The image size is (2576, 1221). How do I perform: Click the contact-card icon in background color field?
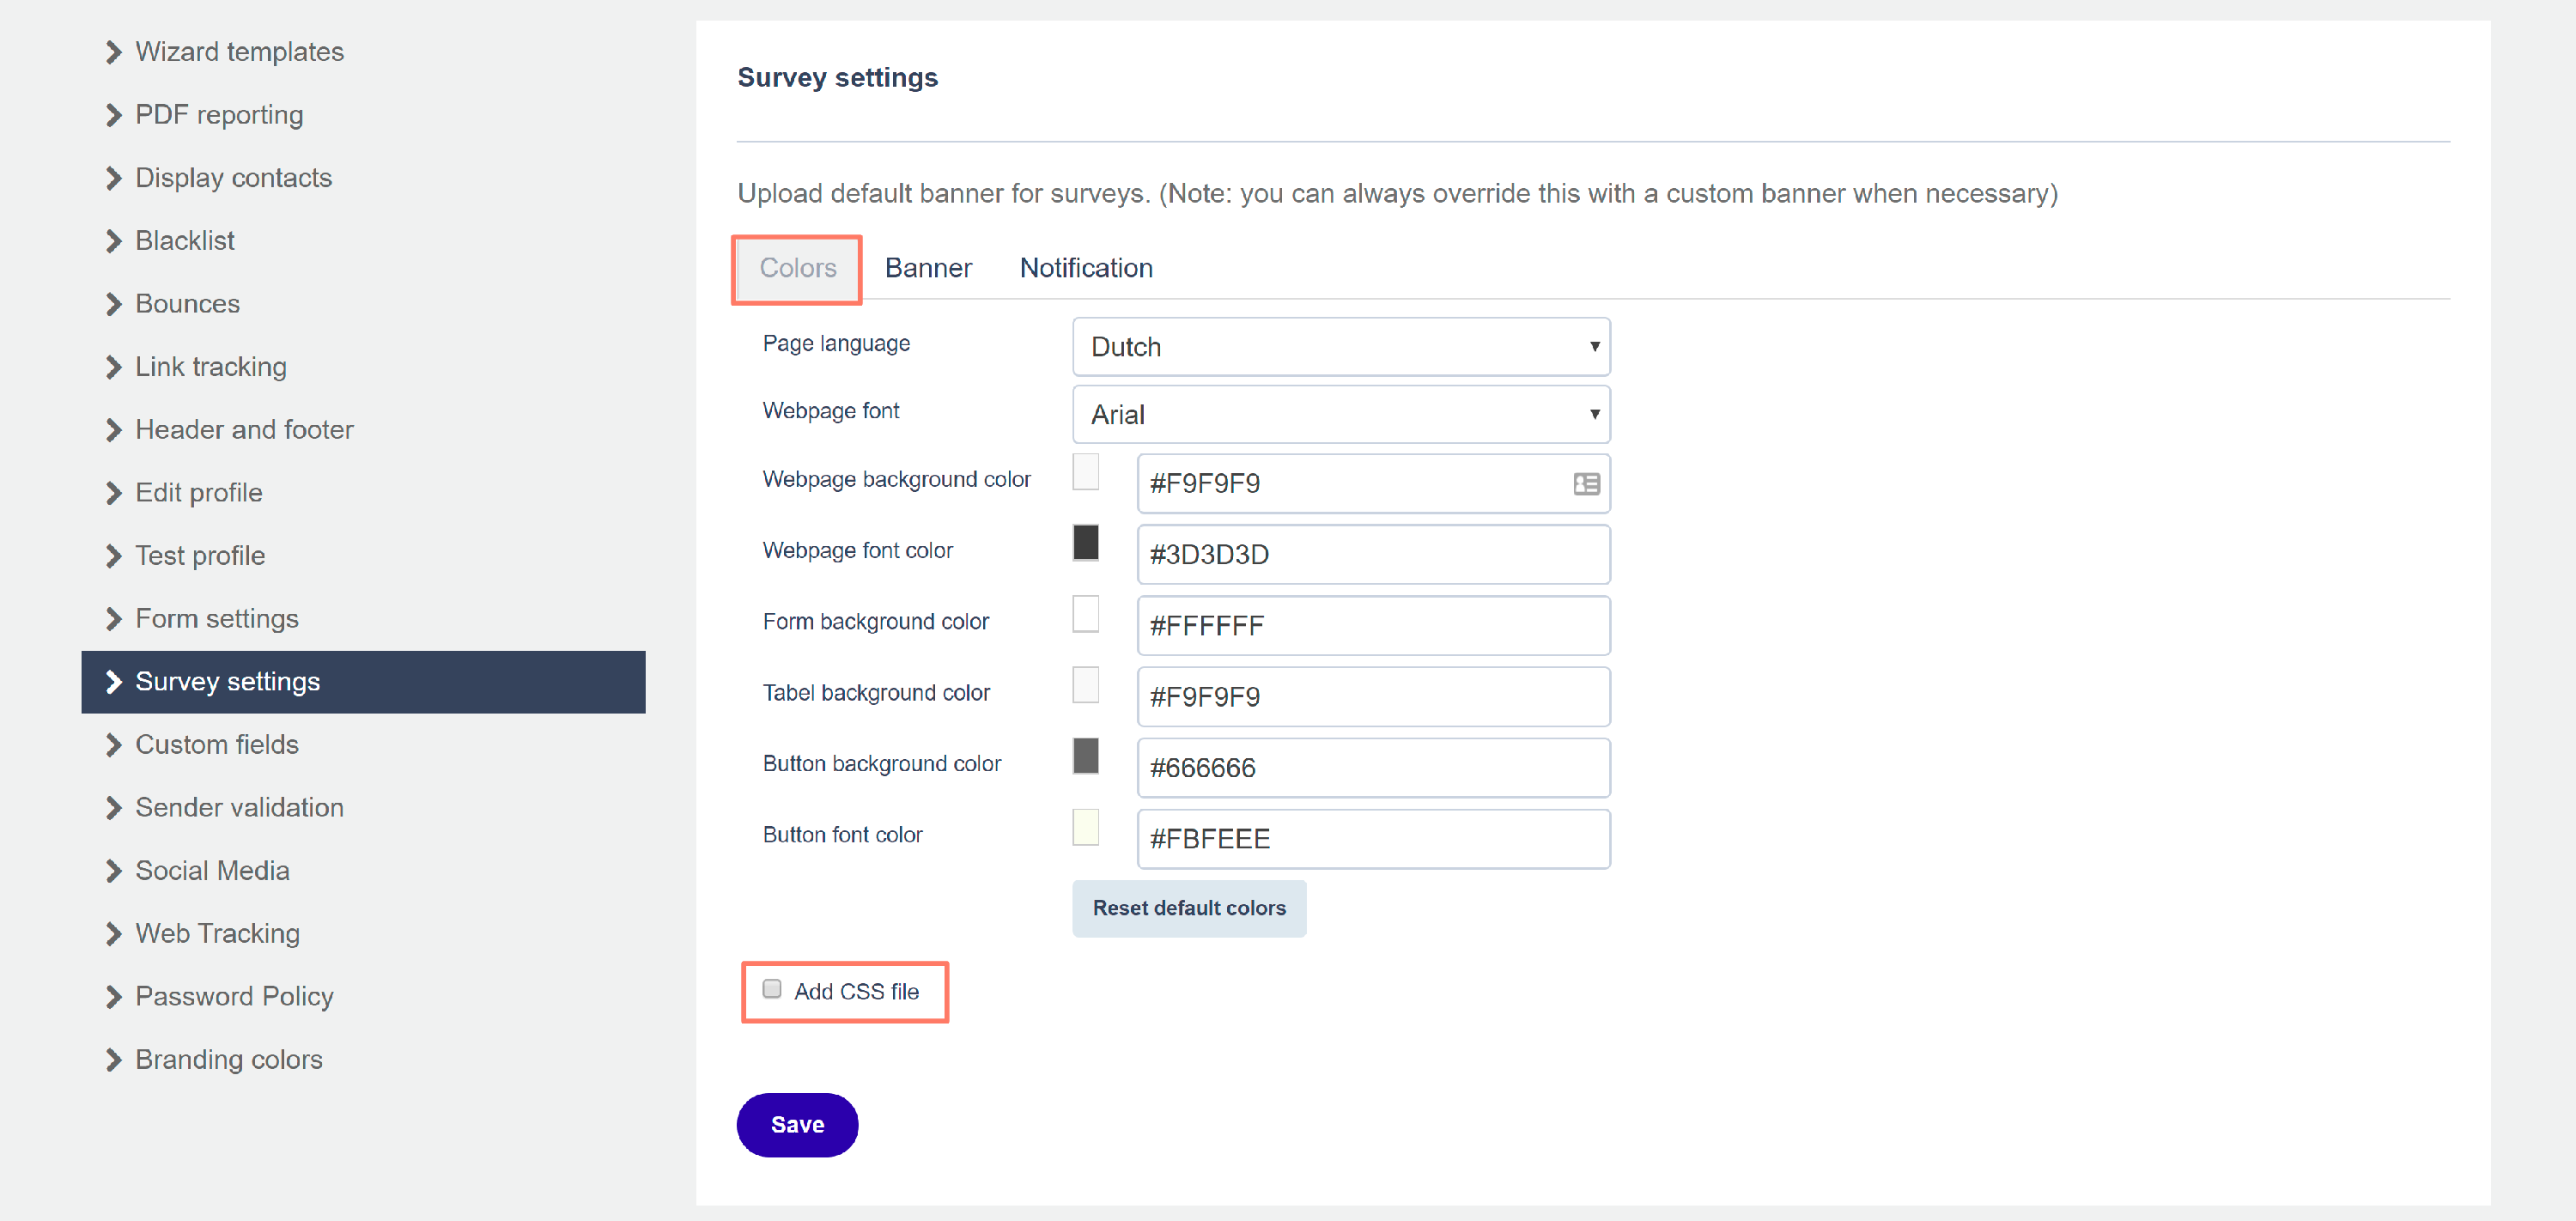[1586, 484]
